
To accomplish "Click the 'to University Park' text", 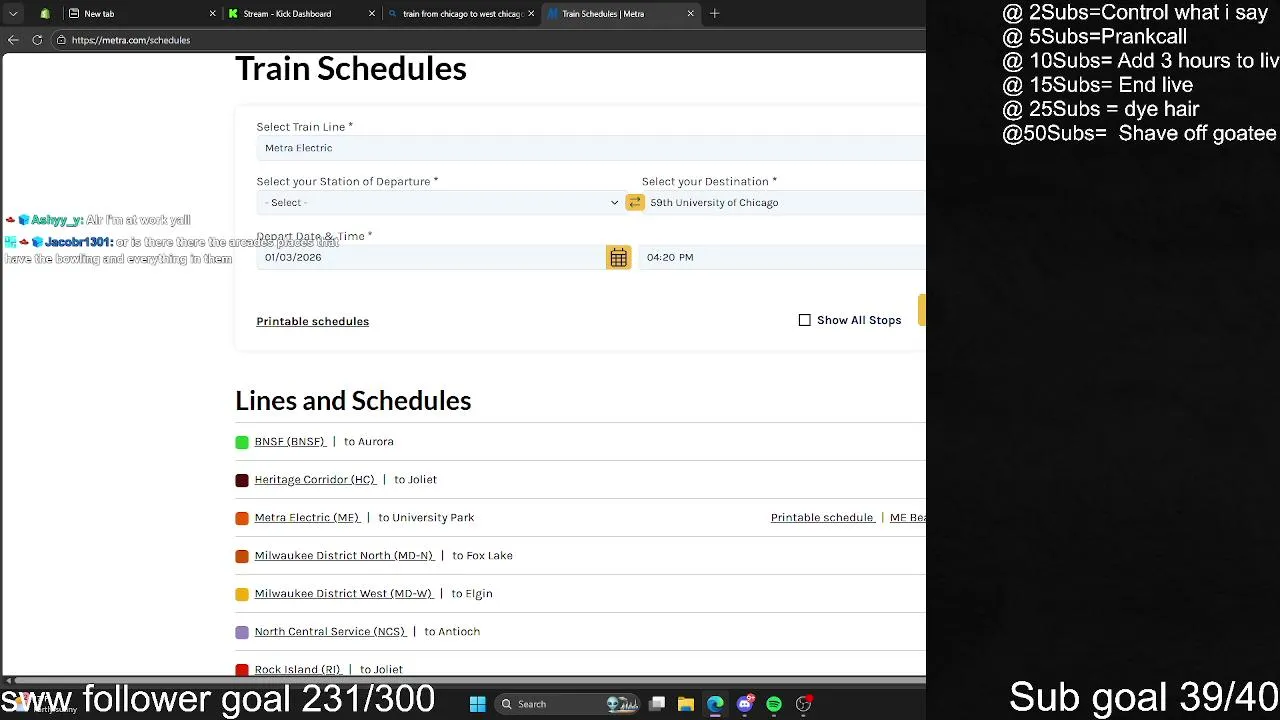I will click(426, 517).
